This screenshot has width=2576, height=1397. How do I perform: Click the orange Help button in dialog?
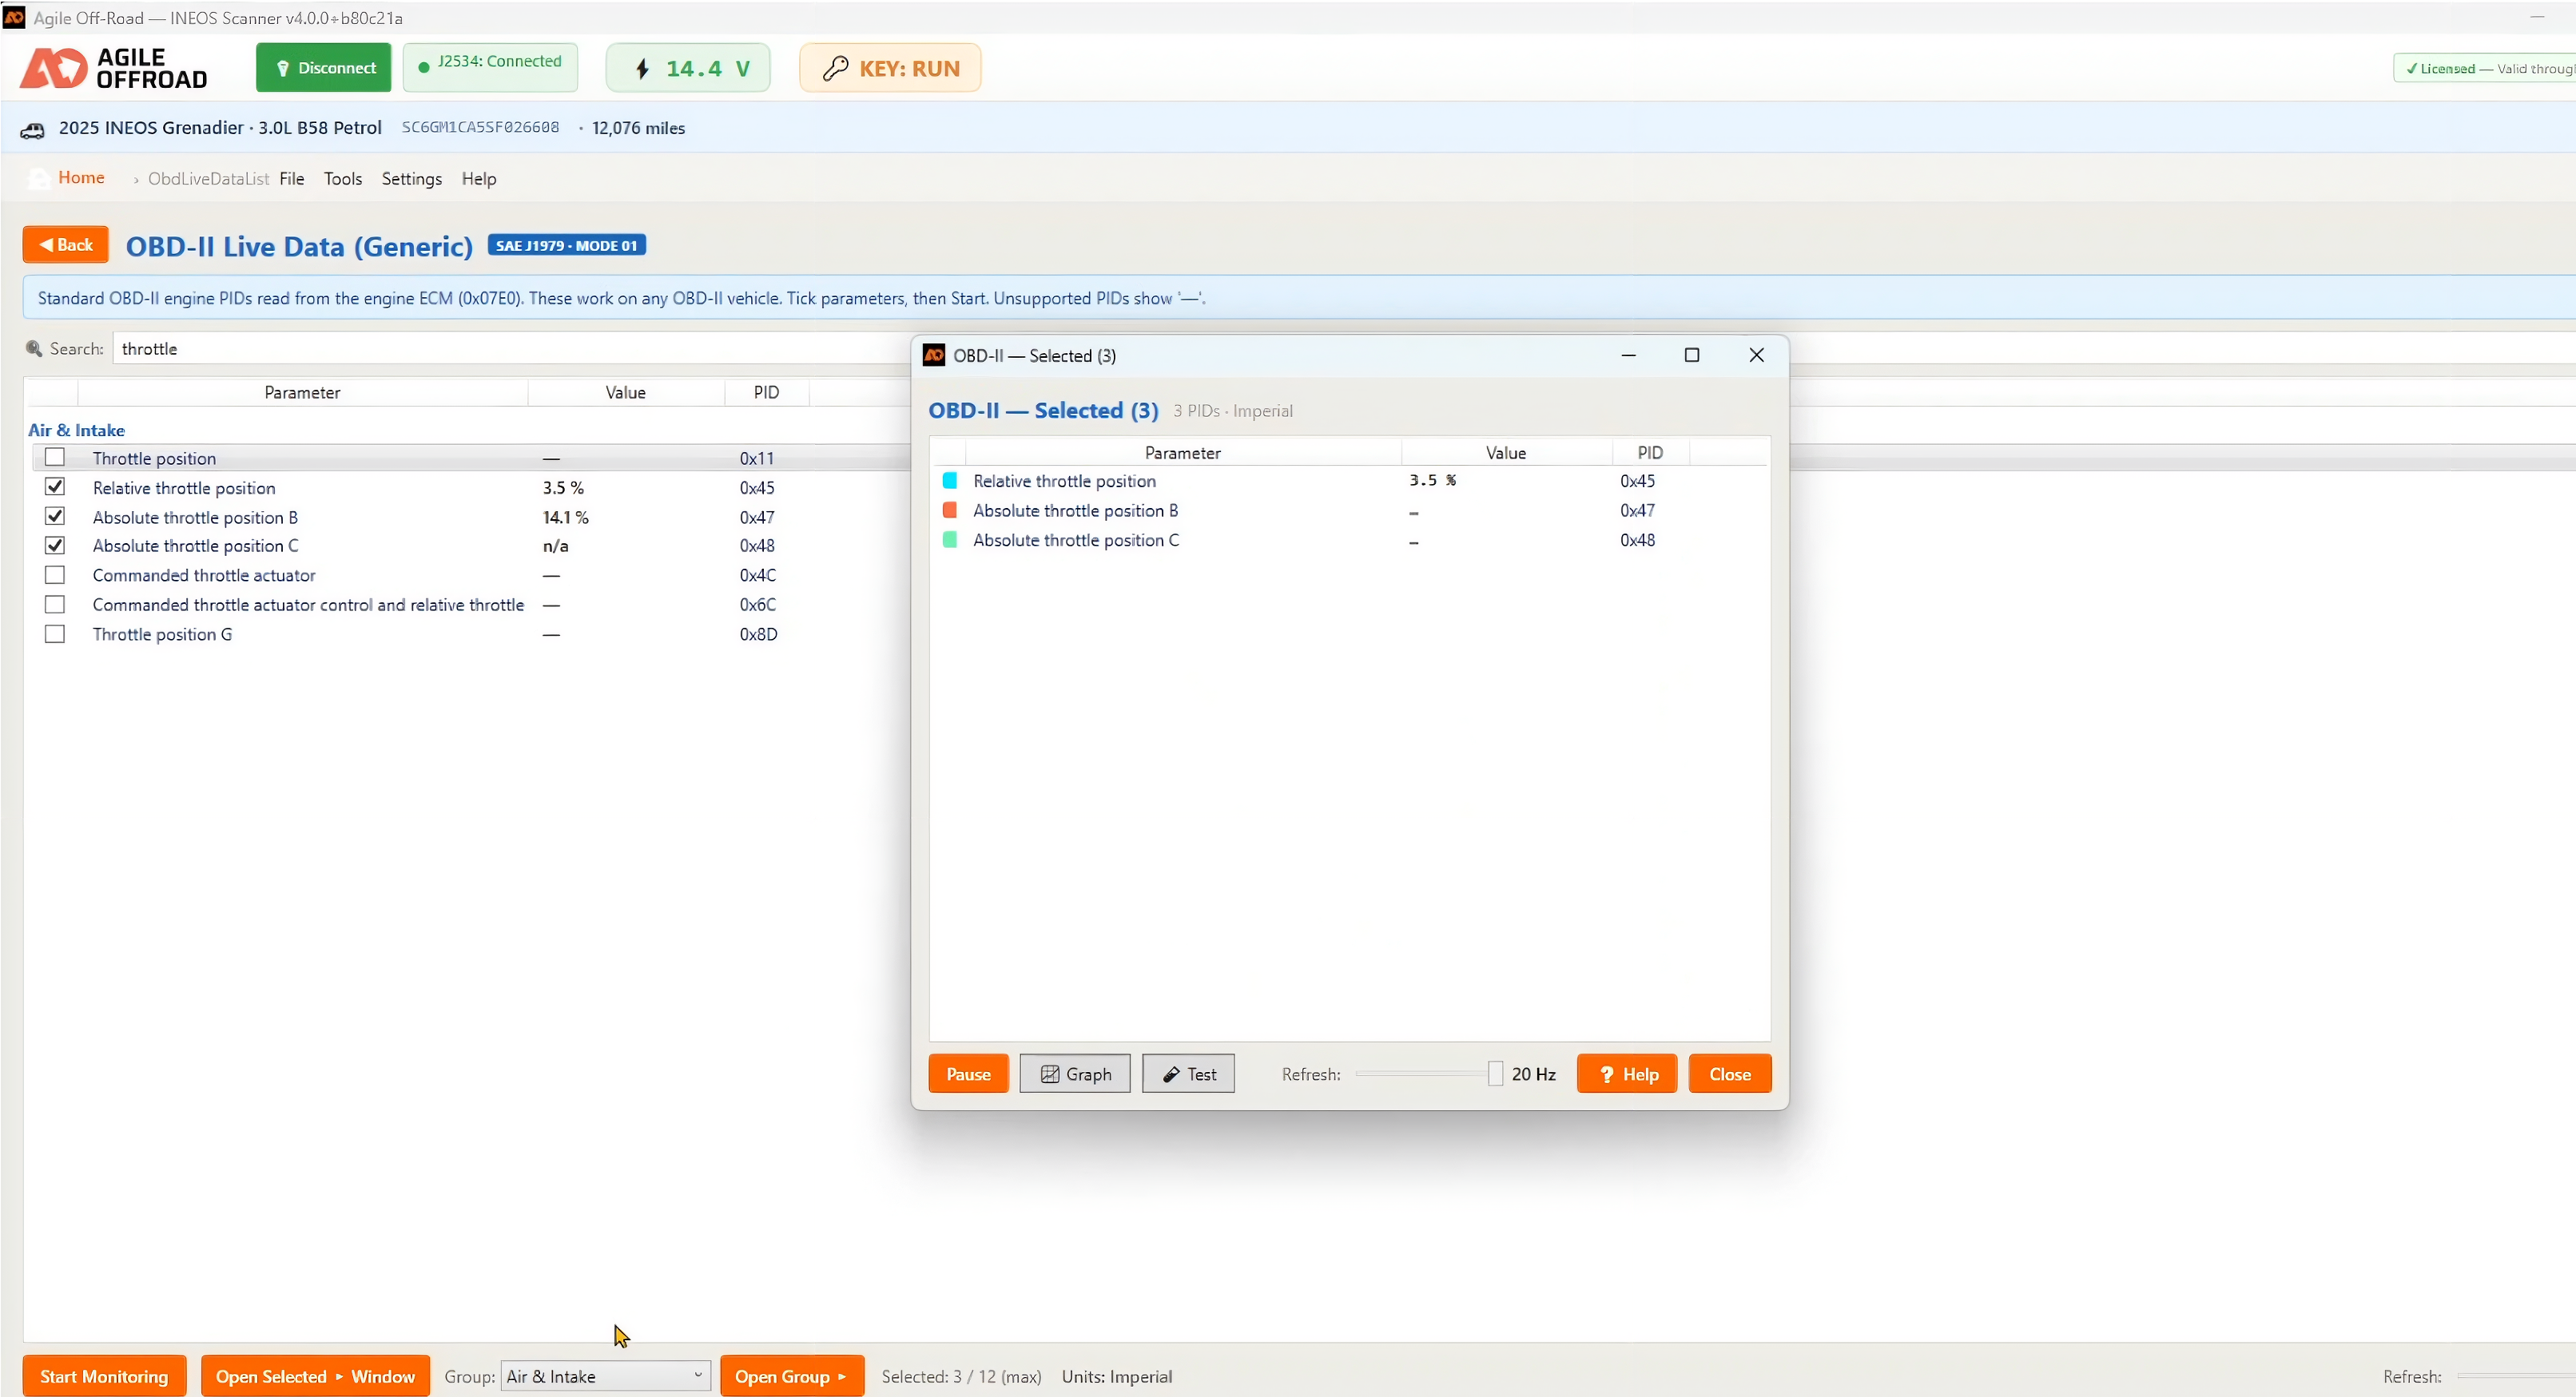click(x=1627, y=1073)
